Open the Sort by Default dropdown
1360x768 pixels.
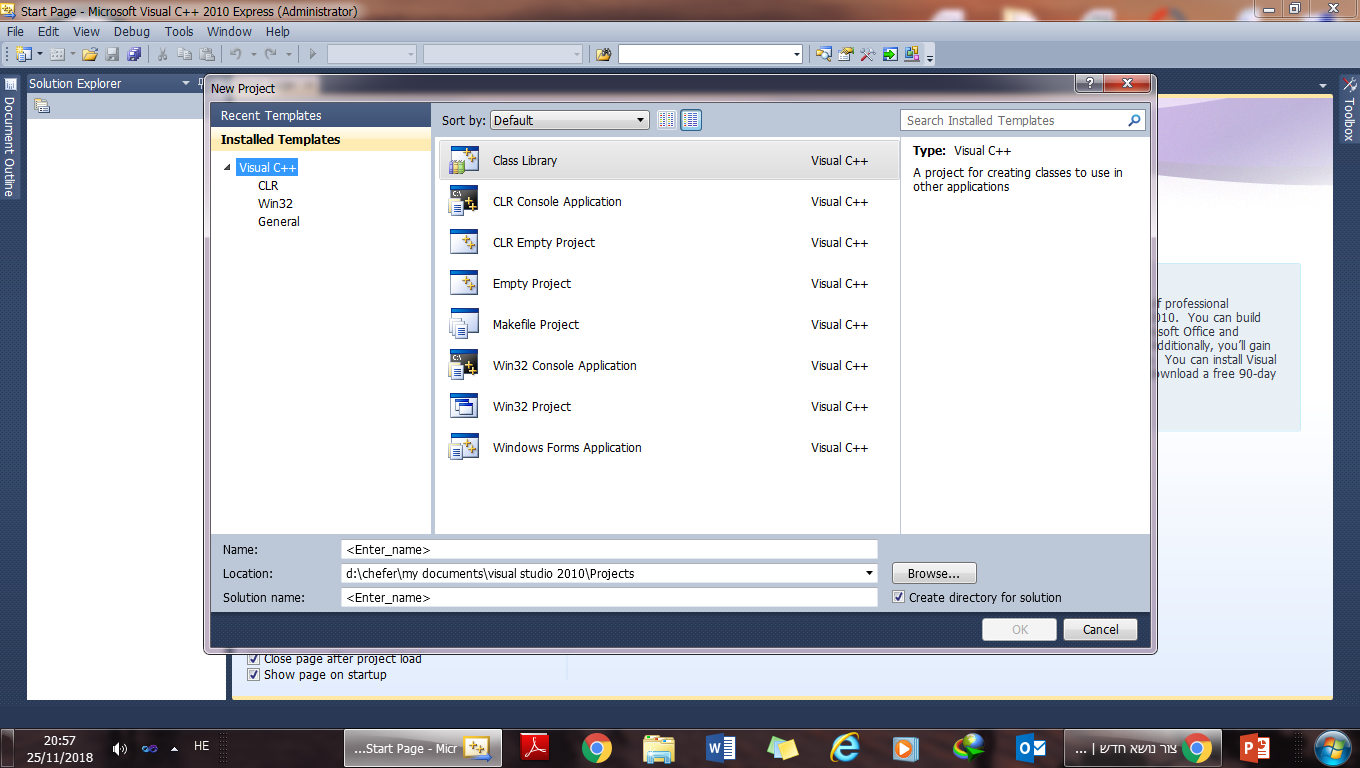pos(570,120)
